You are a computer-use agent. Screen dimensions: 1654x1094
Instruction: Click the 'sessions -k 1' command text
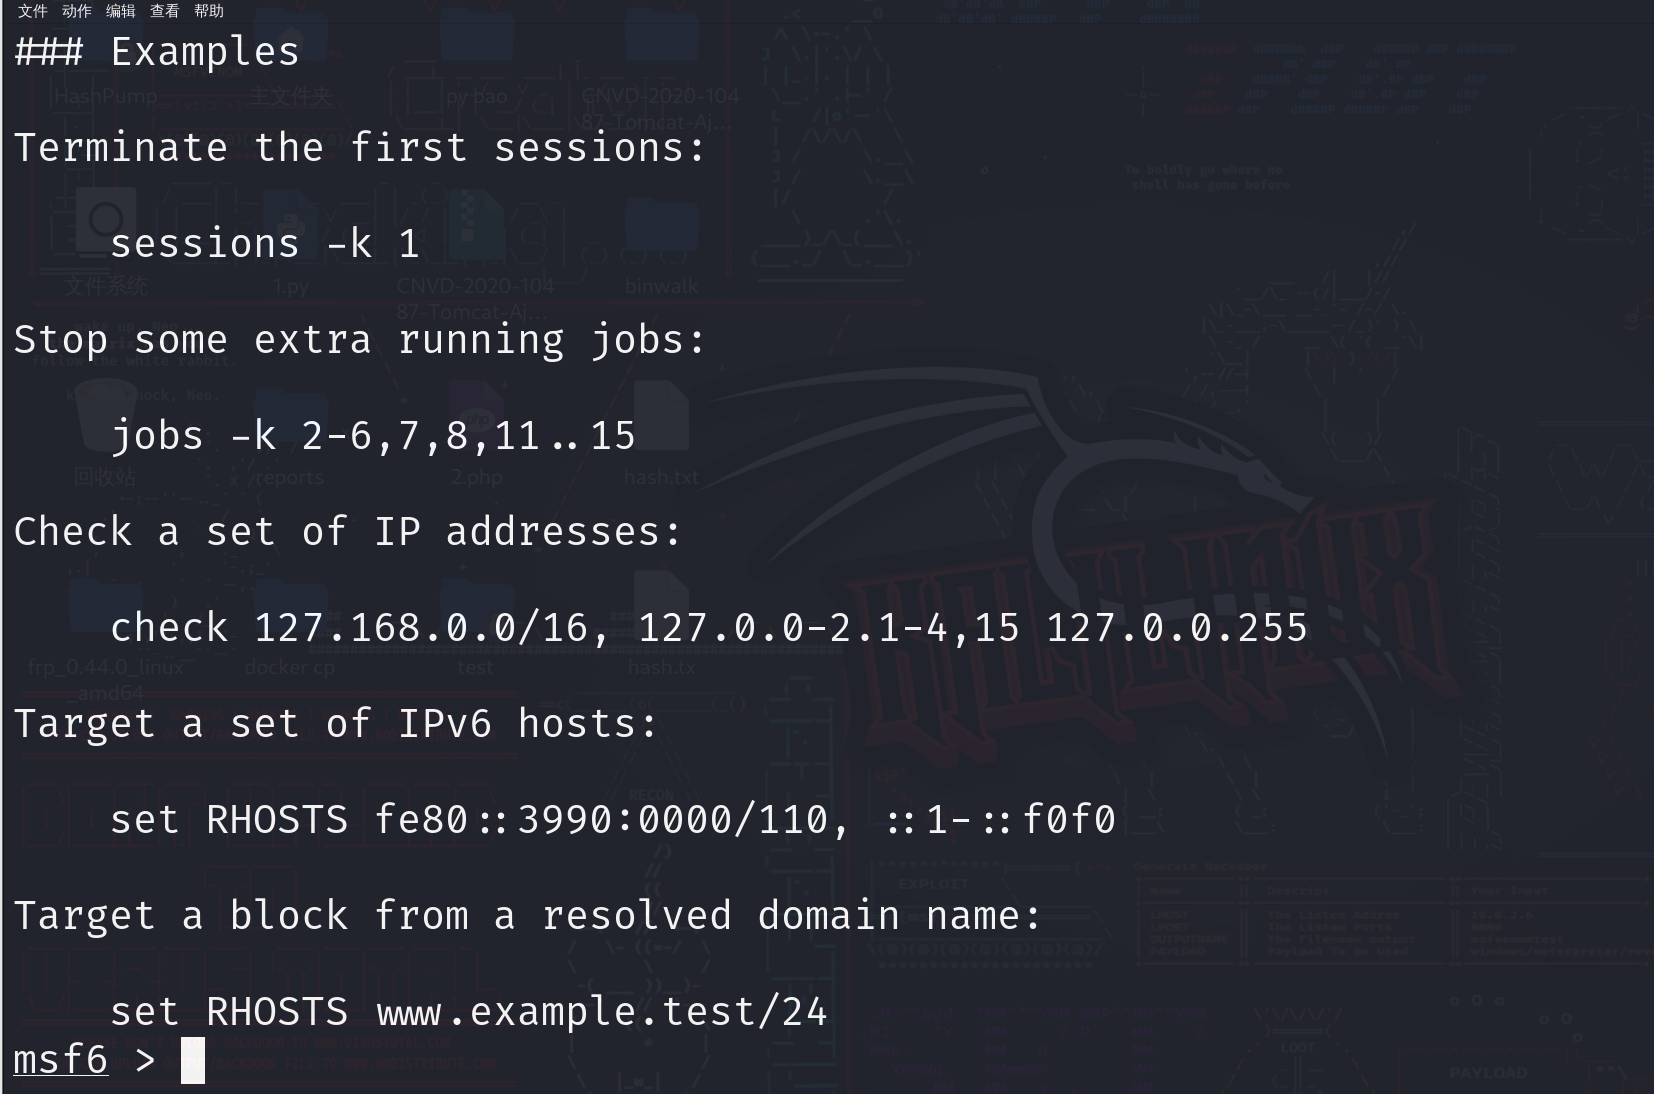[x=264, y=244]
